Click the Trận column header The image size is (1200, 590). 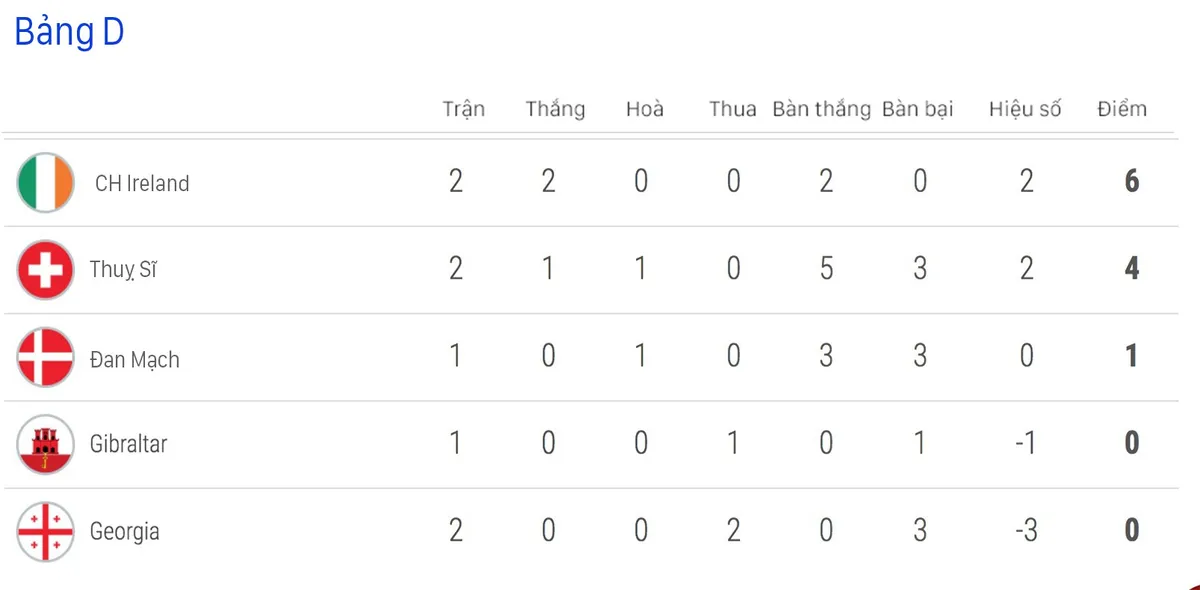click(x=464, y=109)
